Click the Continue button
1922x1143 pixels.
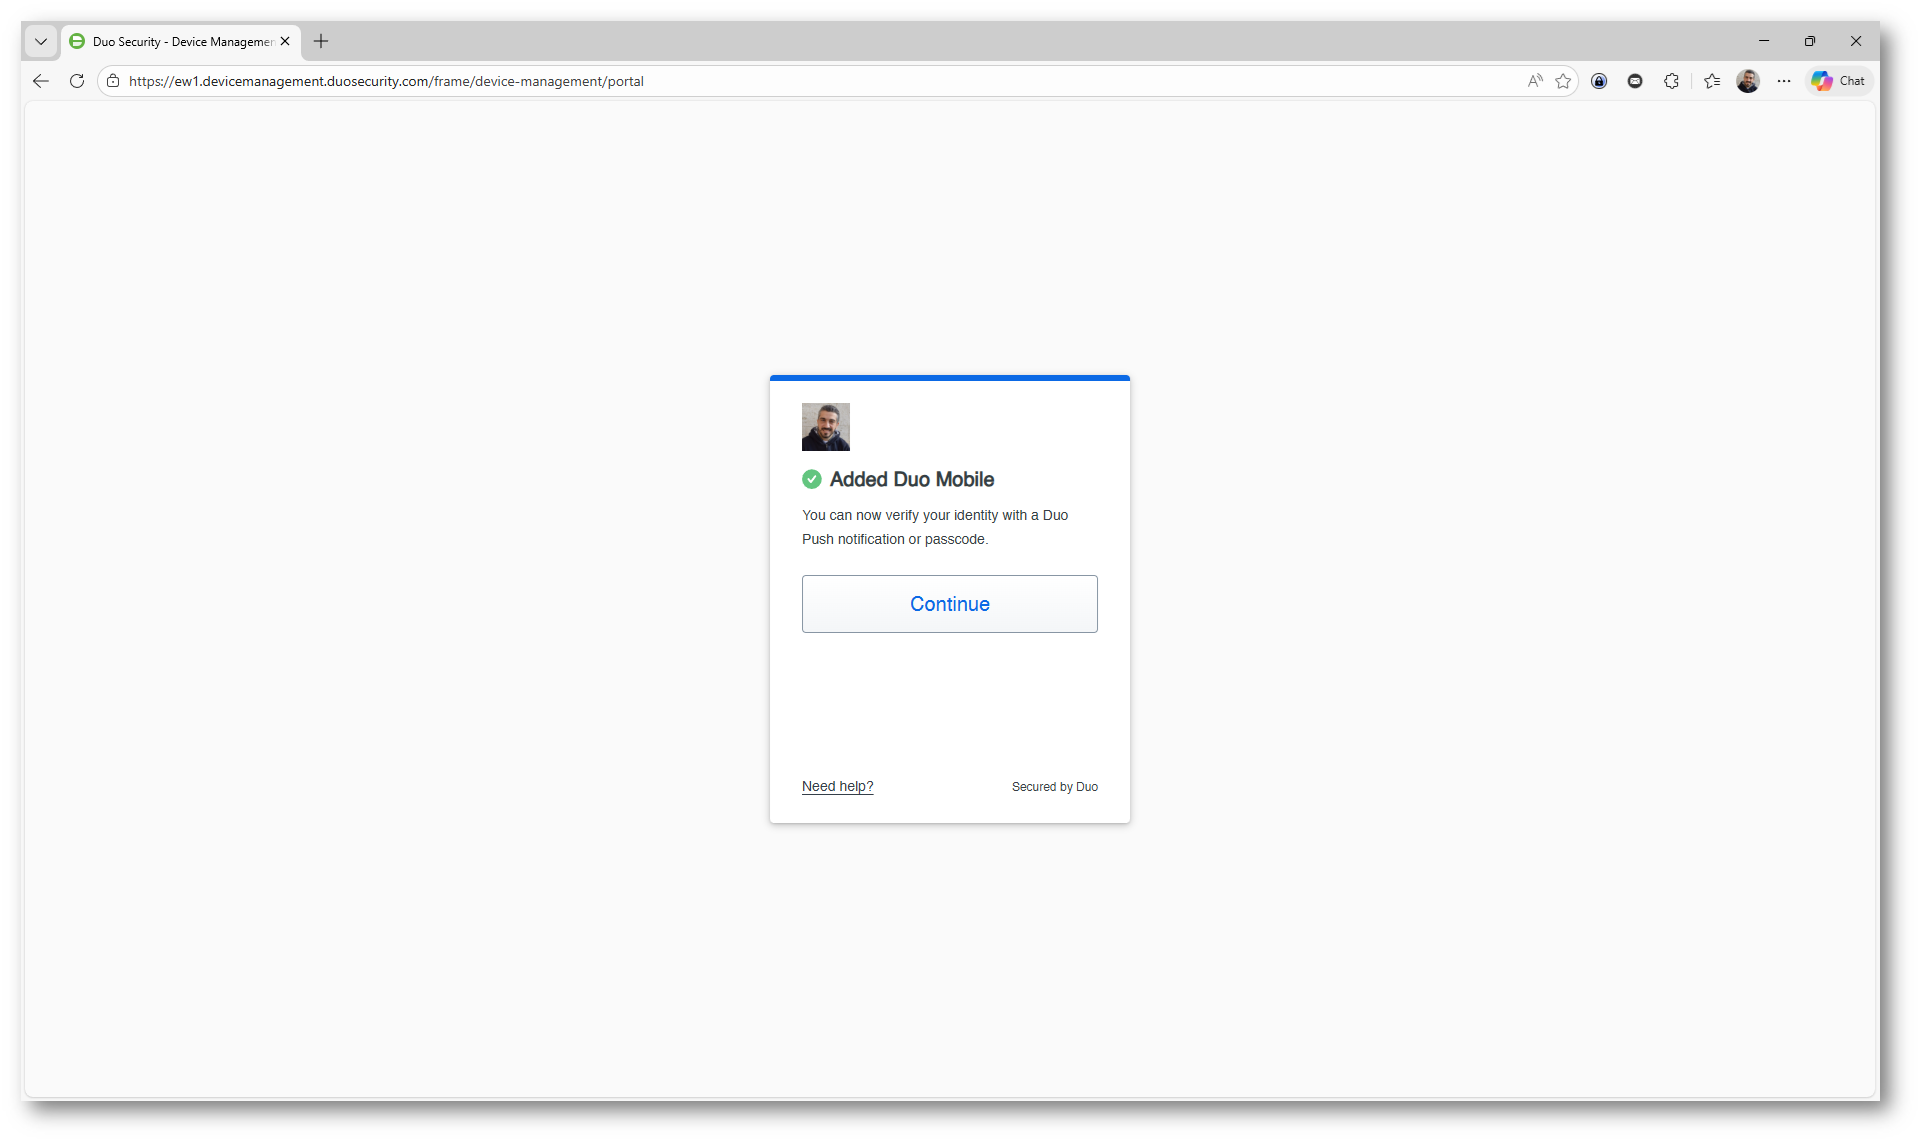[x=949, y=603]
